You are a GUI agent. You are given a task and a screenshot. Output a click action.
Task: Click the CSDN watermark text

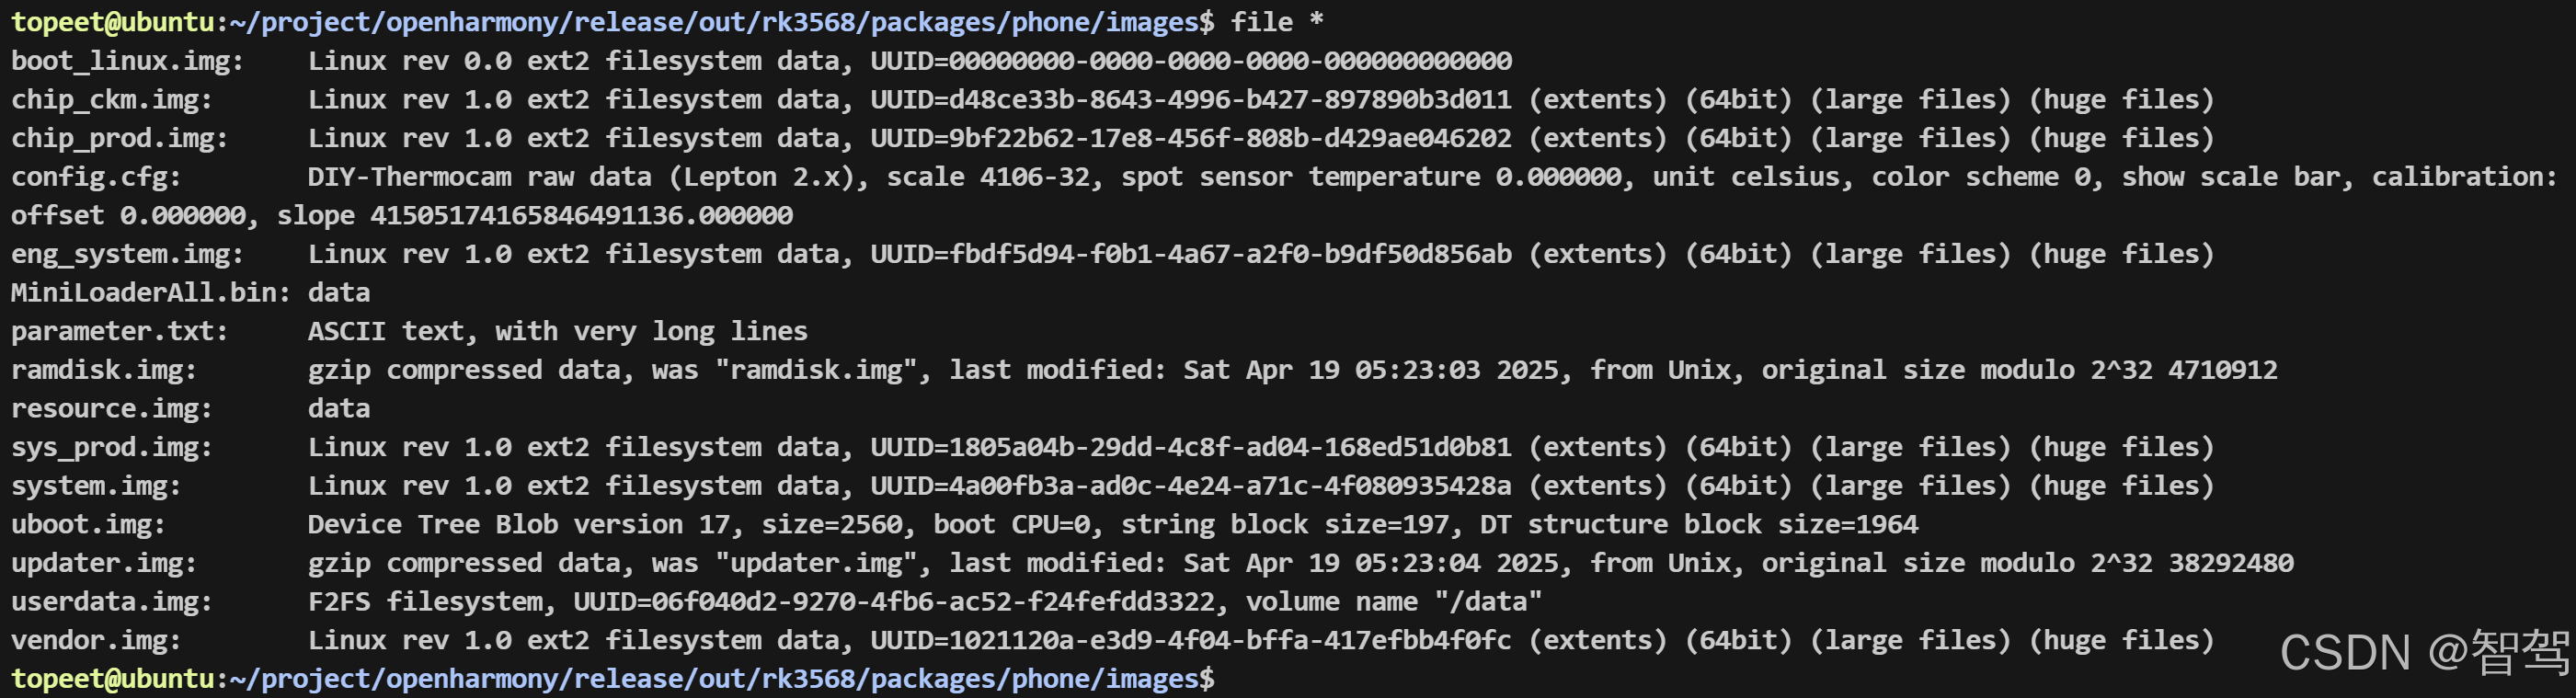2424,653
